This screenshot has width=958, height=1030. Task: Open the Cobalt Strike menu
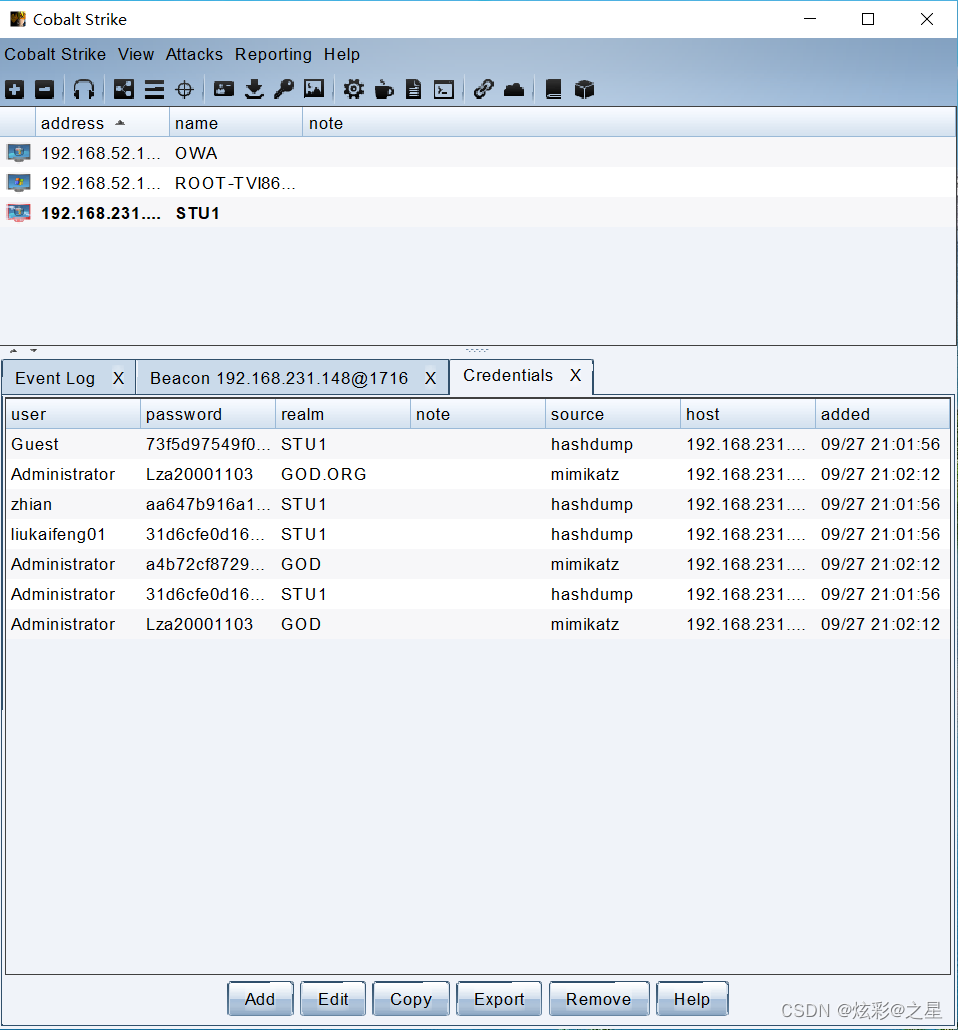(55, 55)
